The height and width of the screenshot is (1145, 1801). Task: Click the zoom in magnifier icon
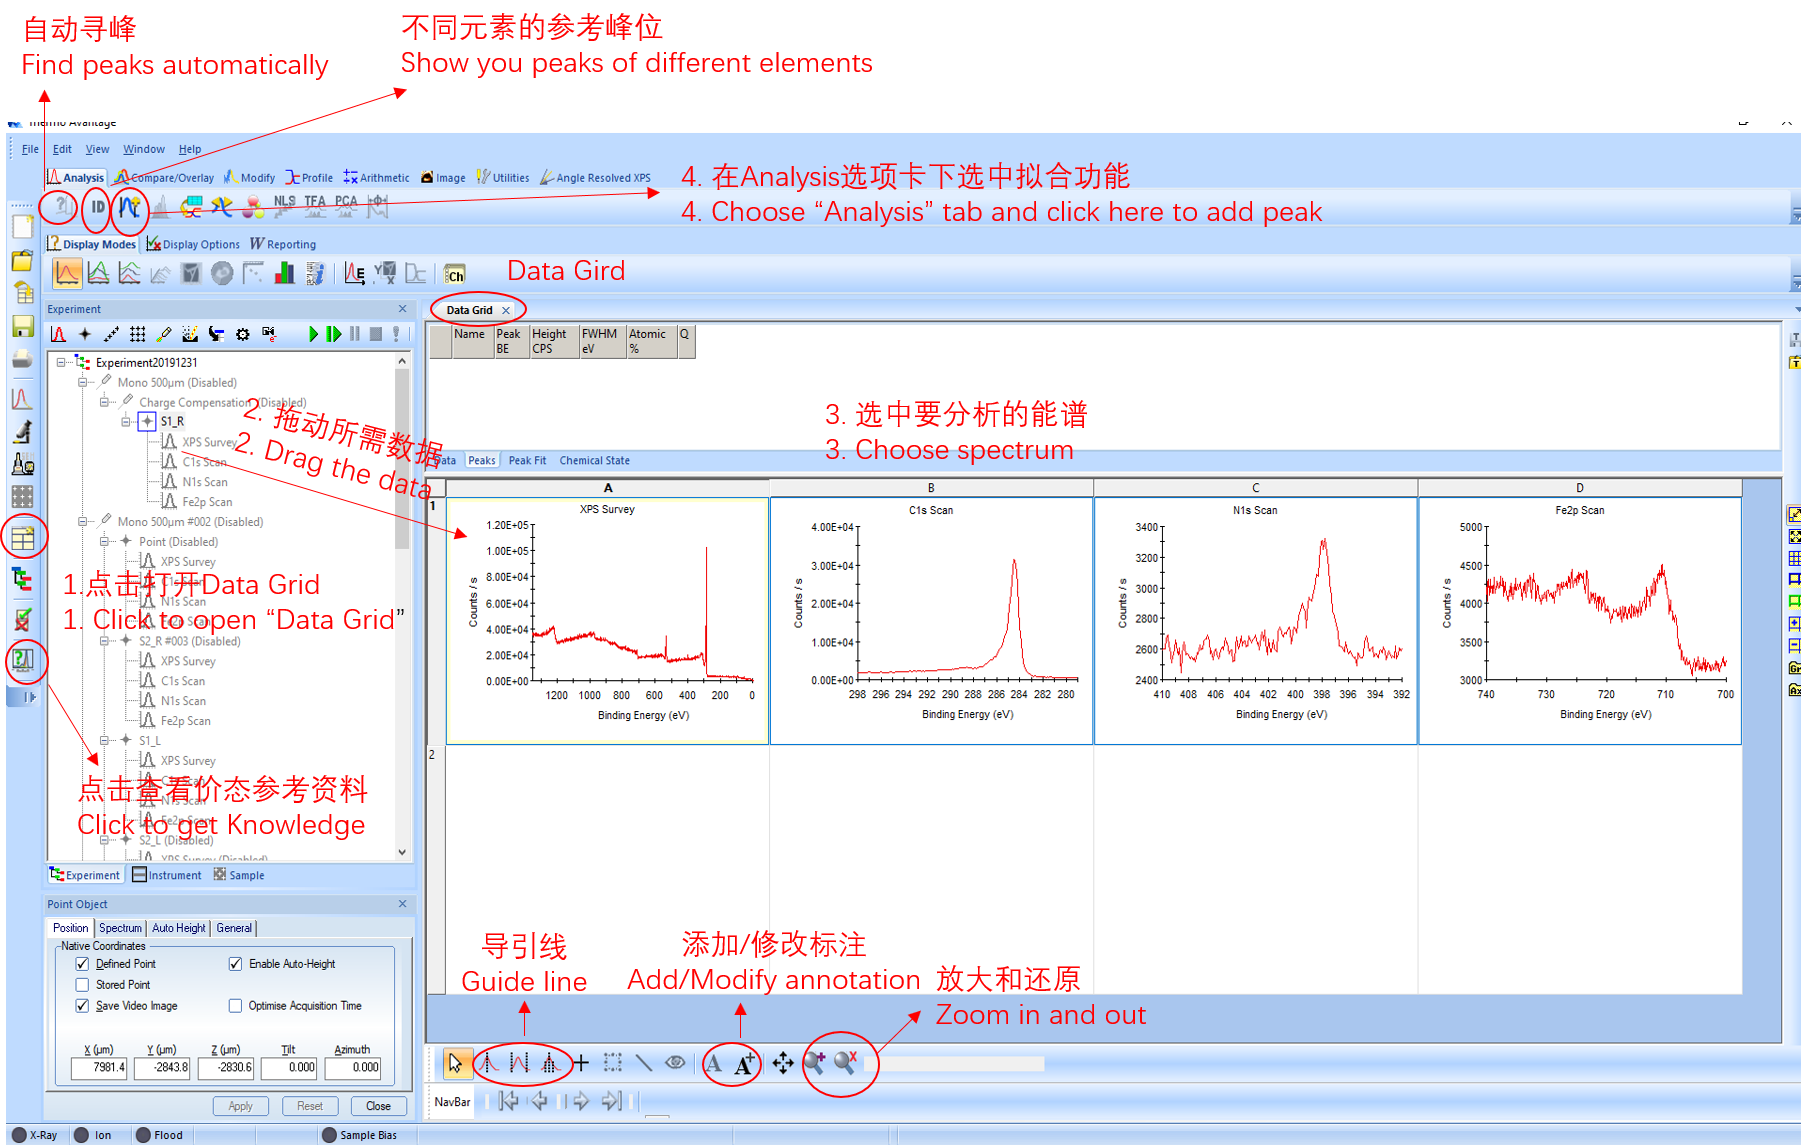[x=814, y=1063]
